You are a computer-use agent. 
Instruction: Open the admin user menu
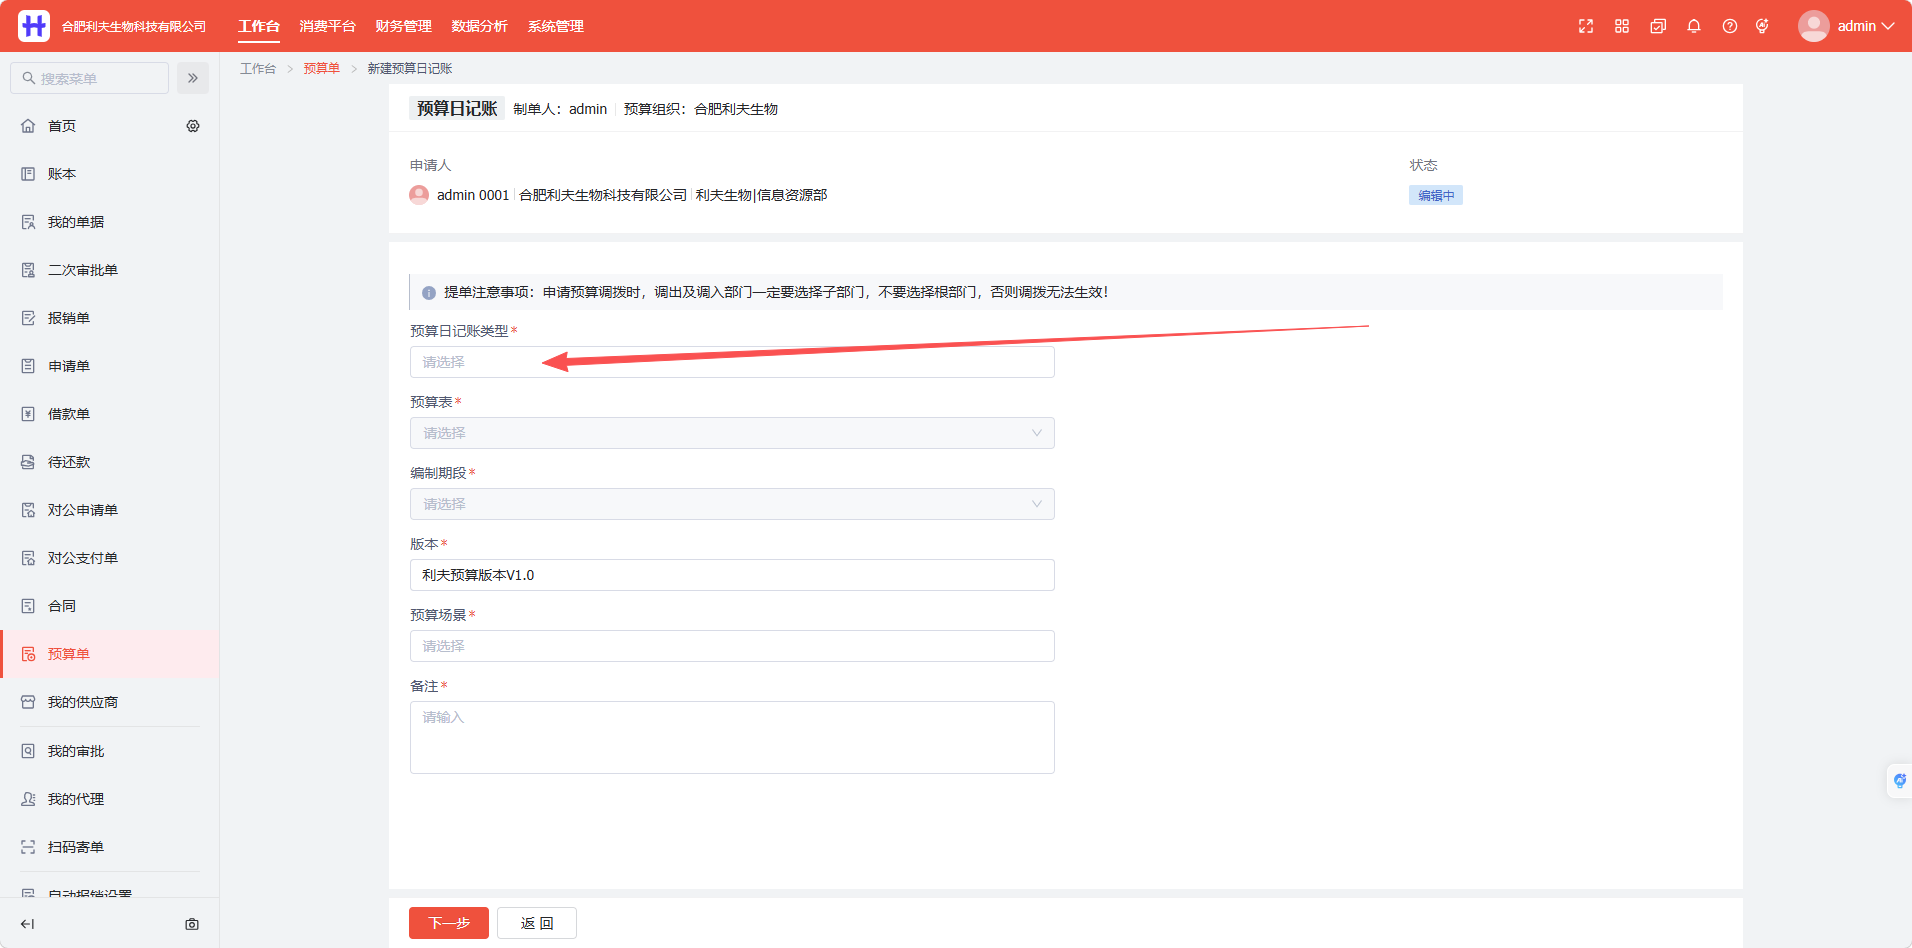point(1846,26)
